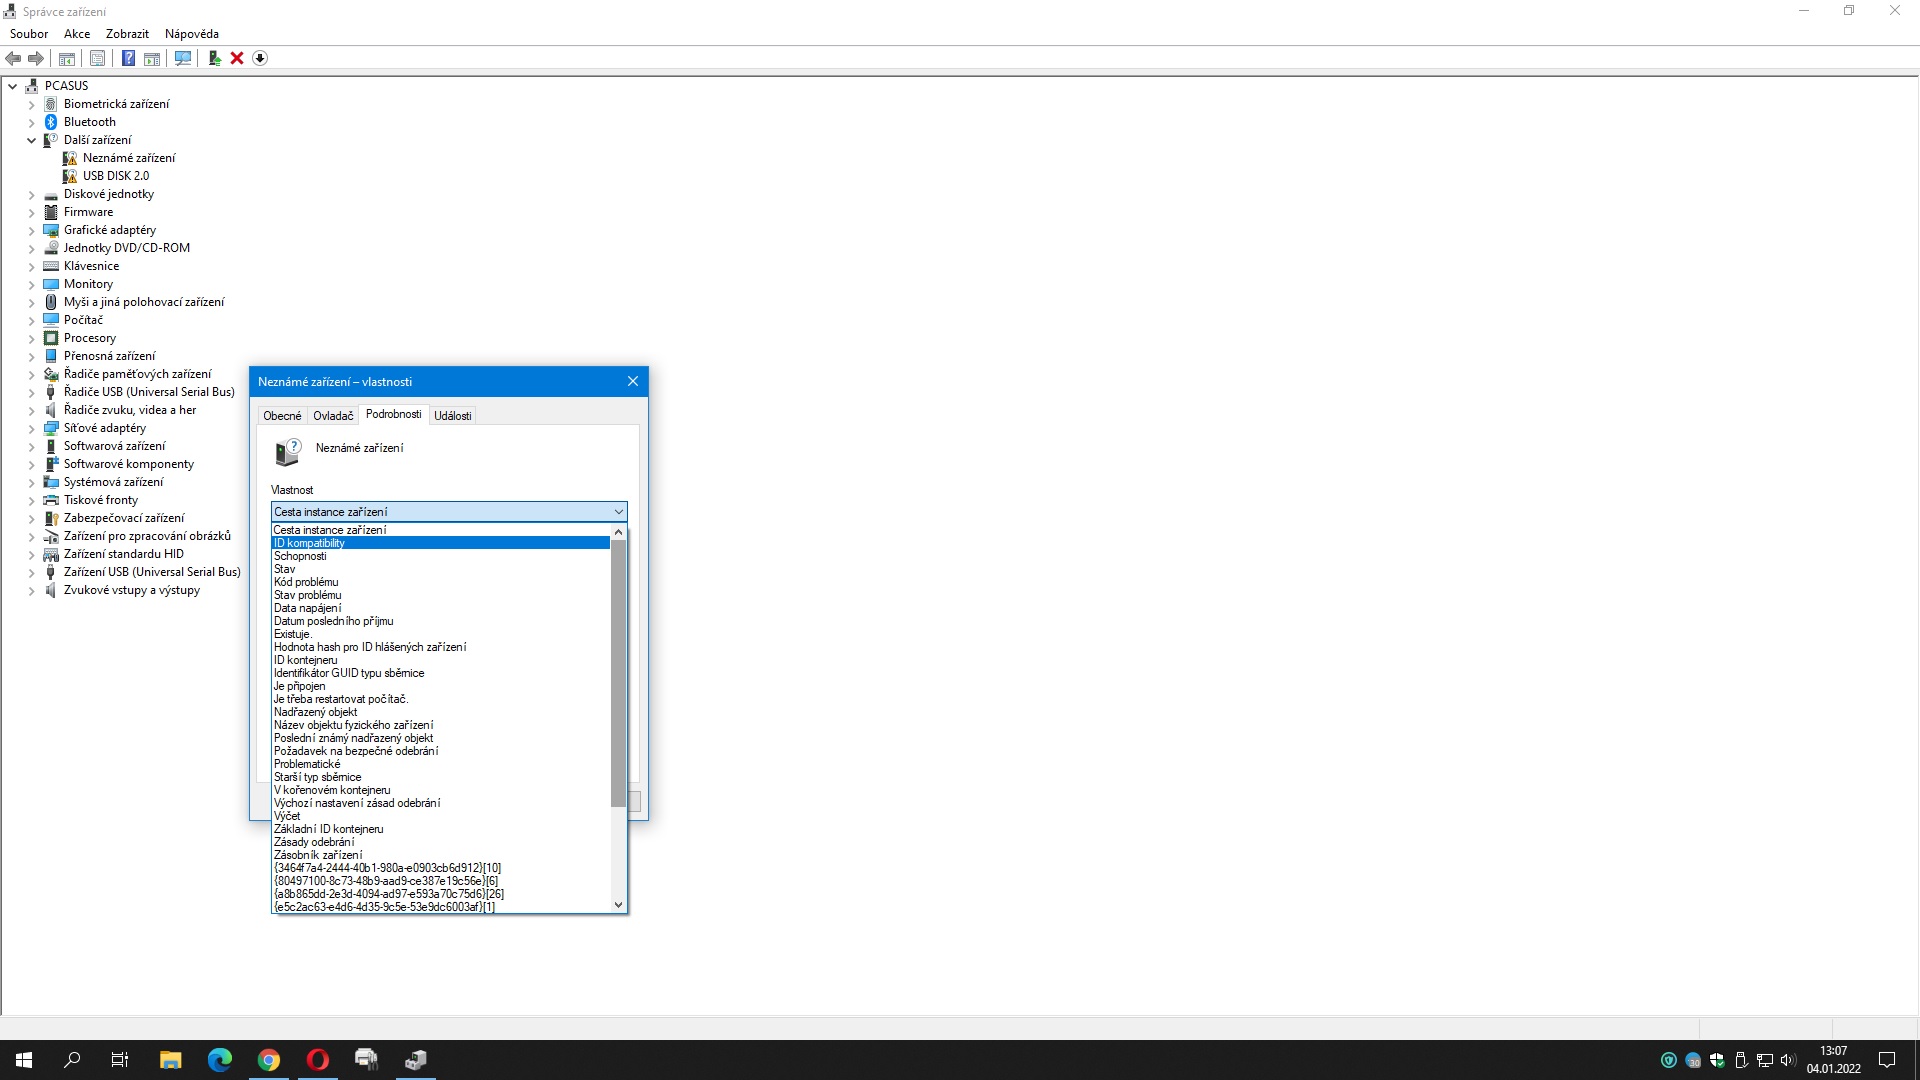Open File Explorer from taskbar
The width and height of the screenshot is (1920, 1080).
(170, 1060)
